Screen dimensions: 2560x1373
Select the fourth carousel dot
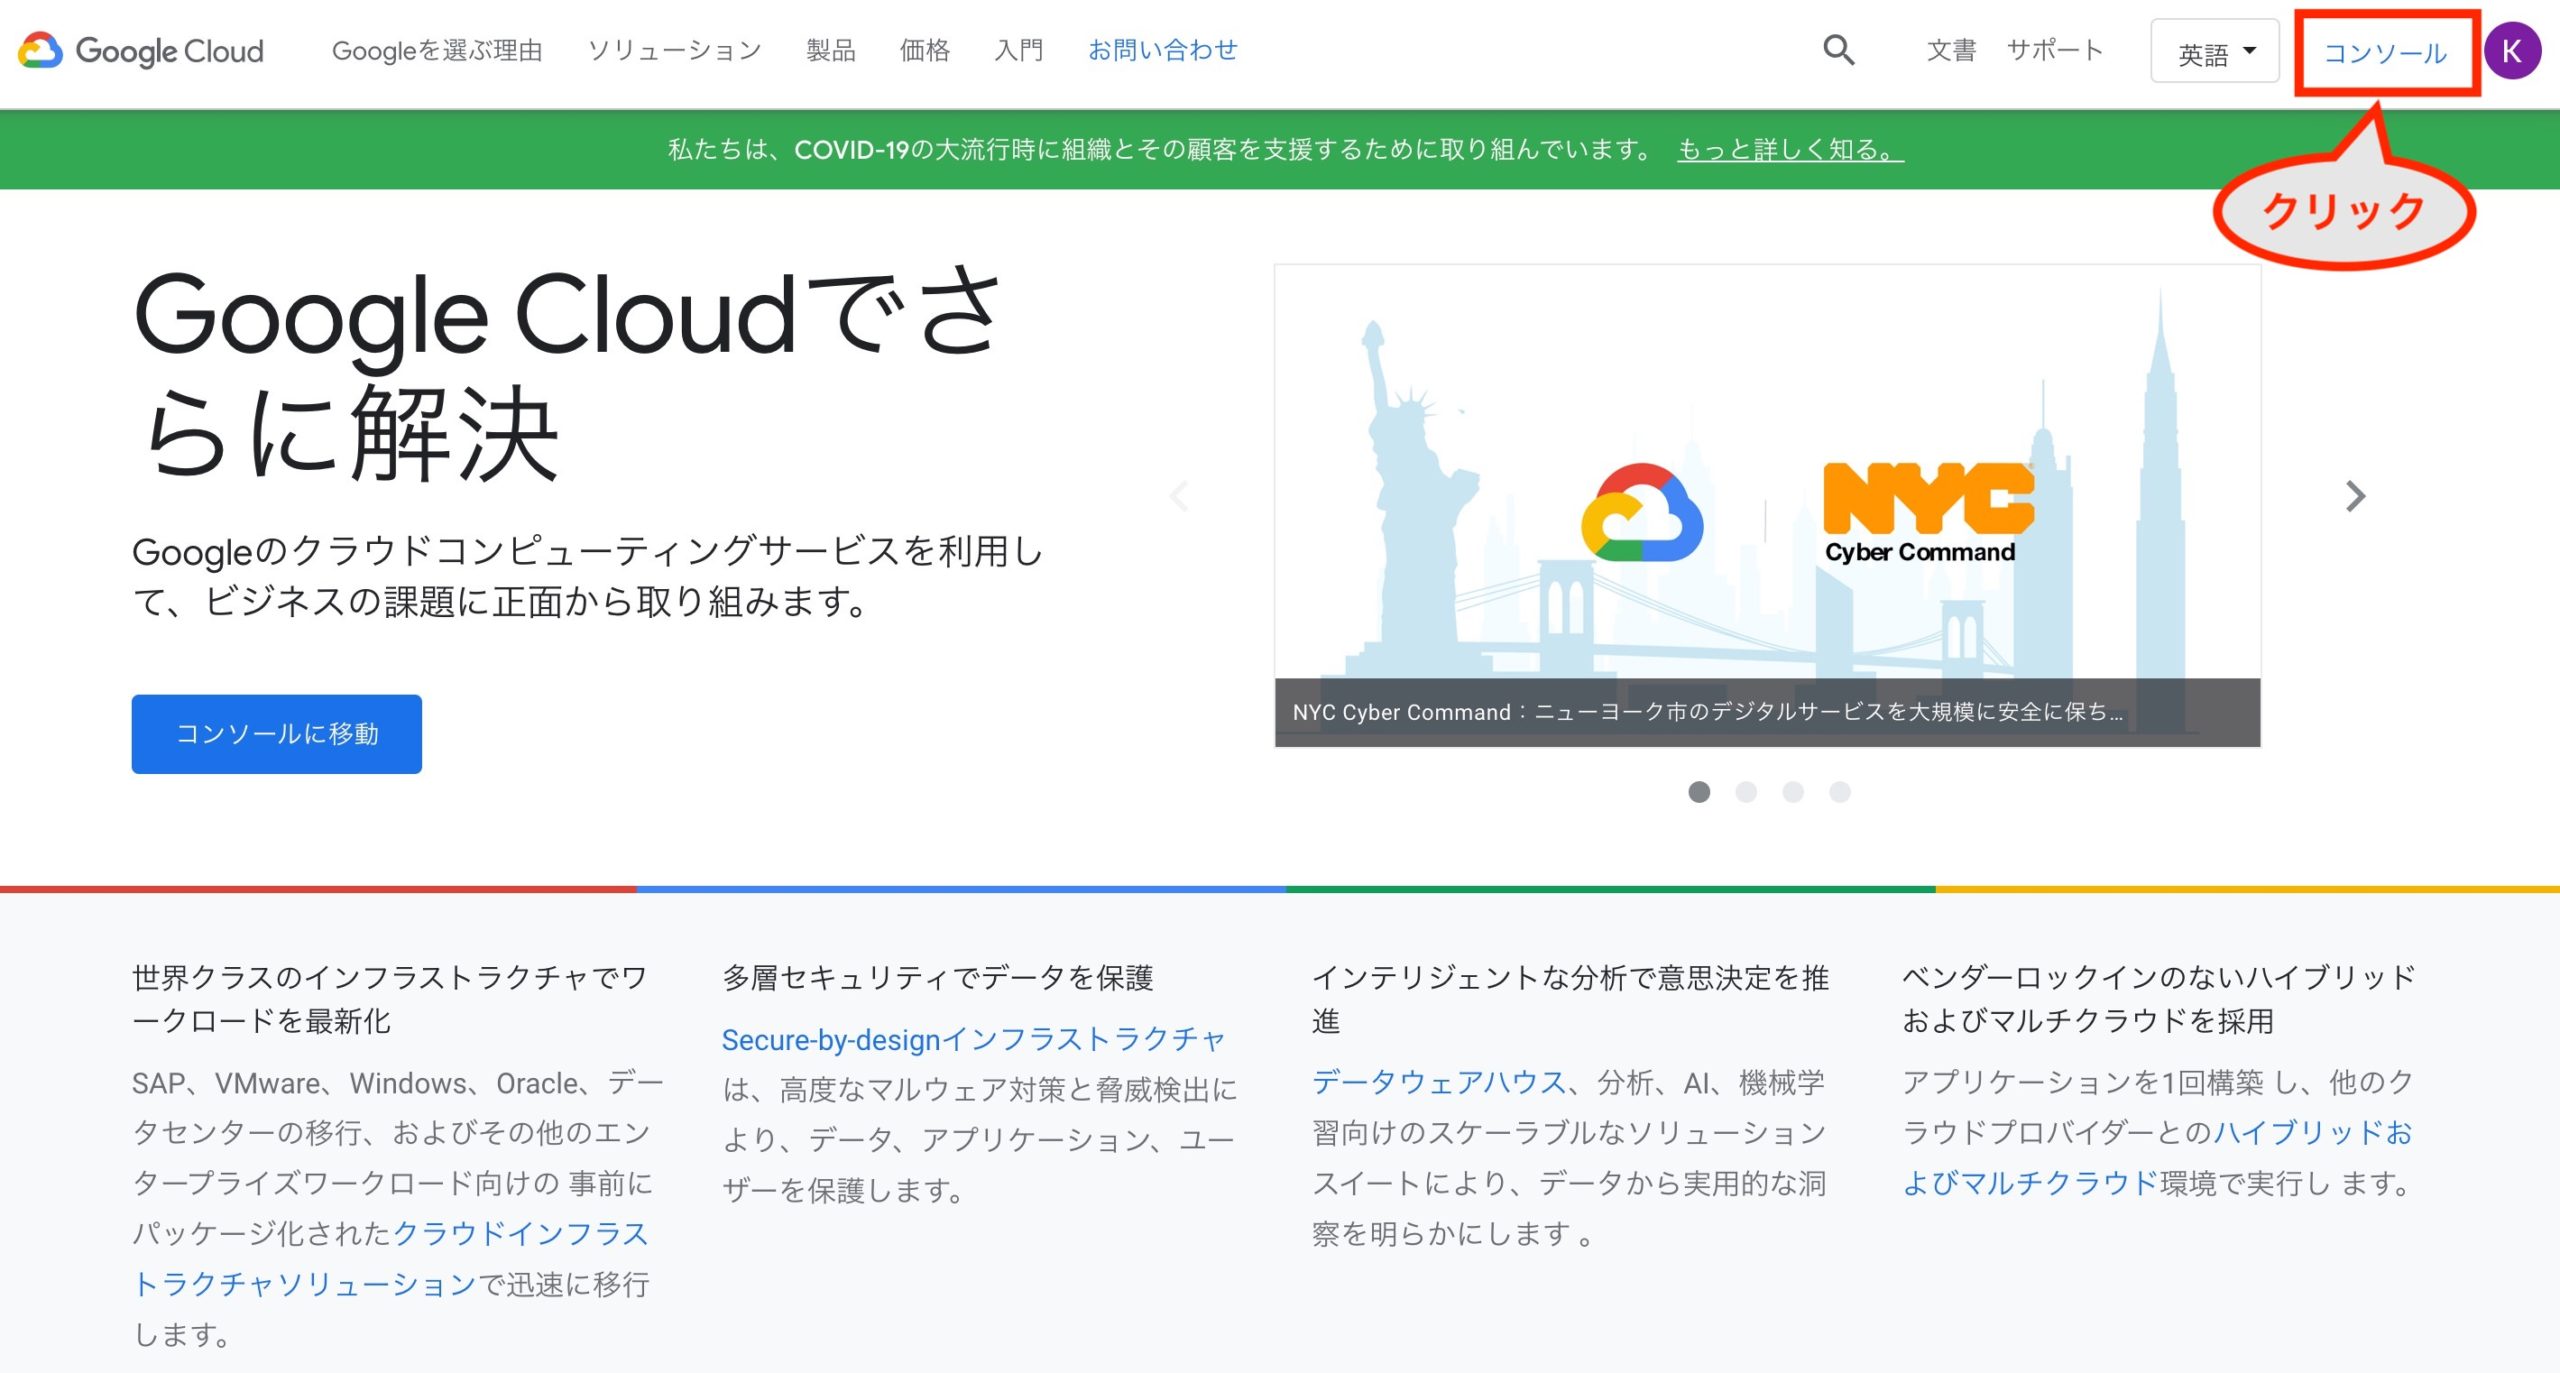click(1840, 792)
